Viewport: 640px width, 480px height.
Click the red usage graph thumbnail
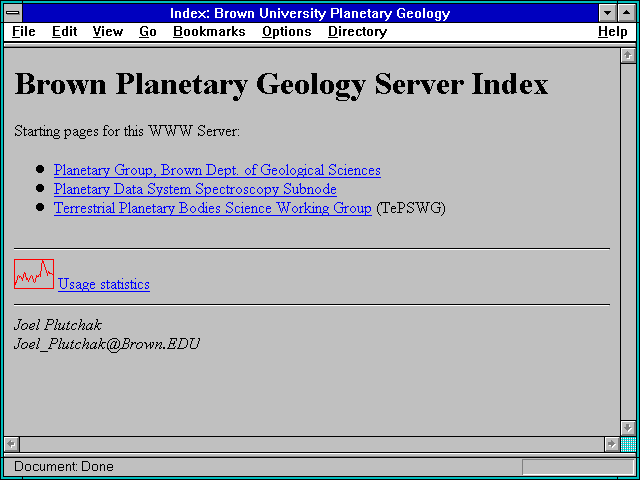(34, 274)
